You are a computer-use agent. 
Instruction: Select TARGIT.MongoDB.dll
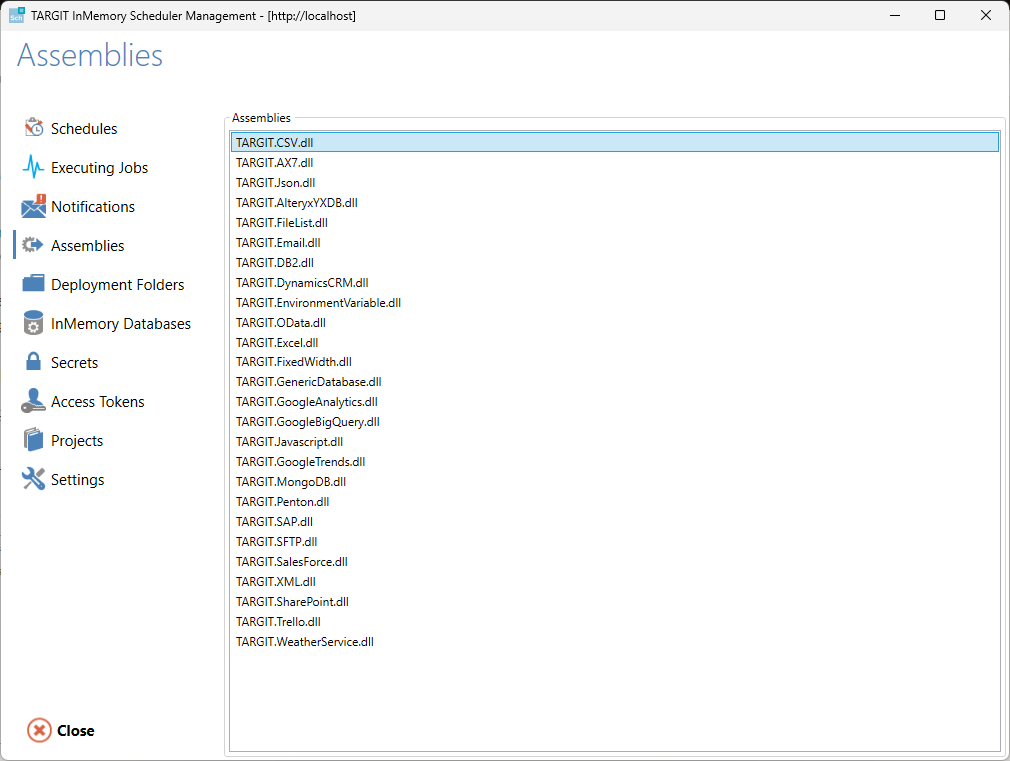(x=615, y=481)
